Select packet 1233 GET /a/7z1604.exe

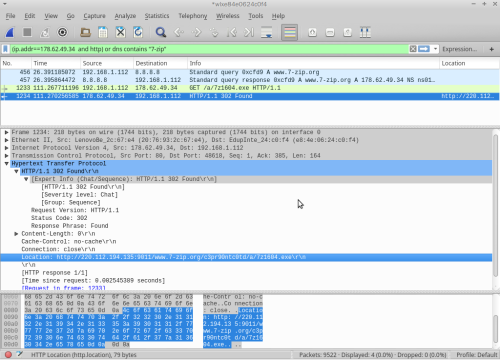[250, 88]
